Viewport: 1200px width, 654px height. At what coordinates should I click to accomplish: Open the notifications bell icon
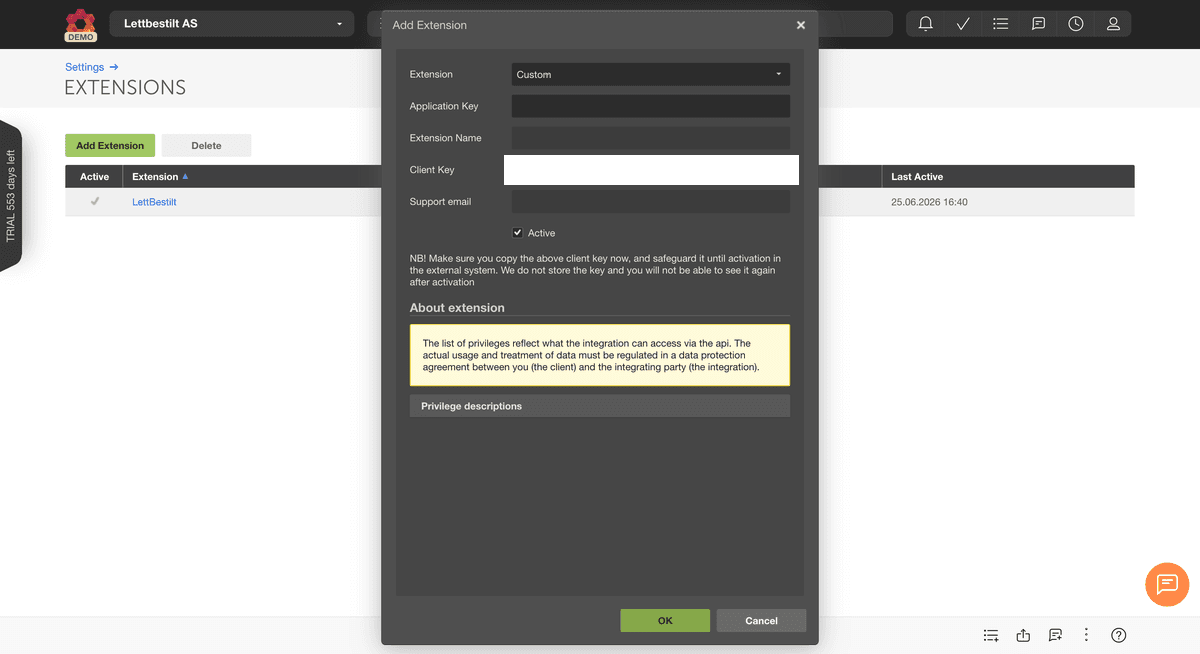point(925,24)
